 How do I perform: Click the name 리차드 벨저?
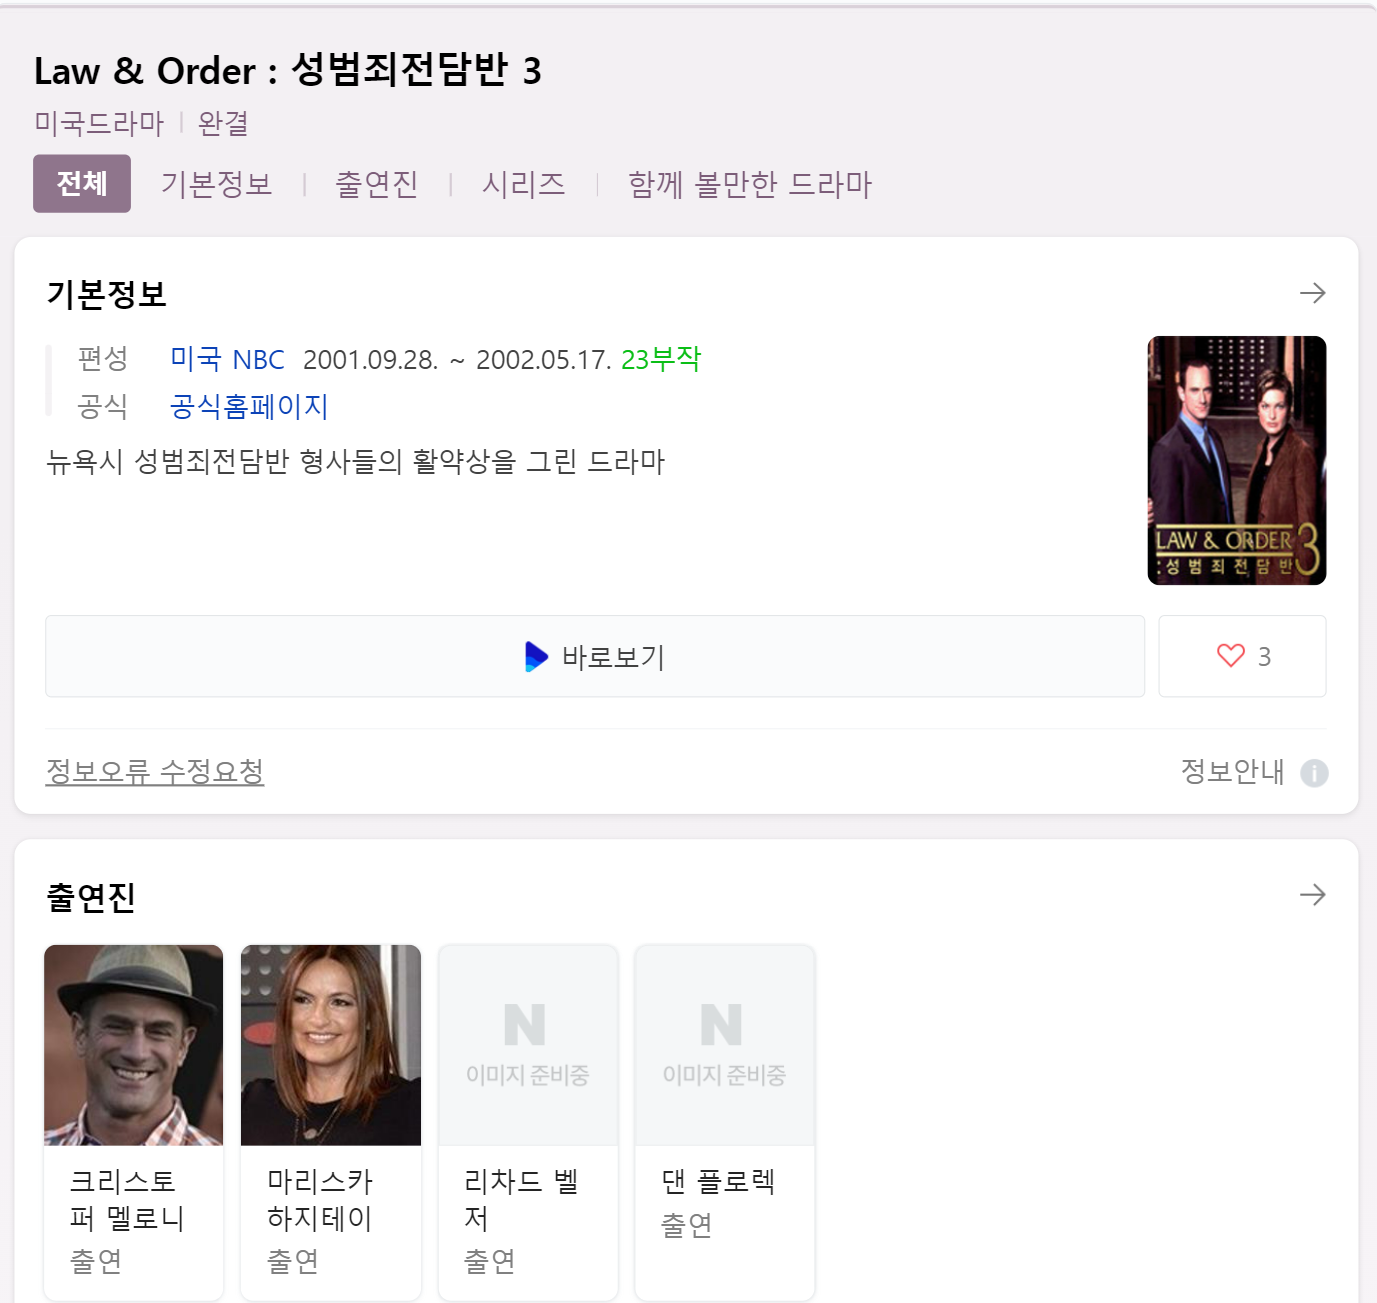[521, 1200]
